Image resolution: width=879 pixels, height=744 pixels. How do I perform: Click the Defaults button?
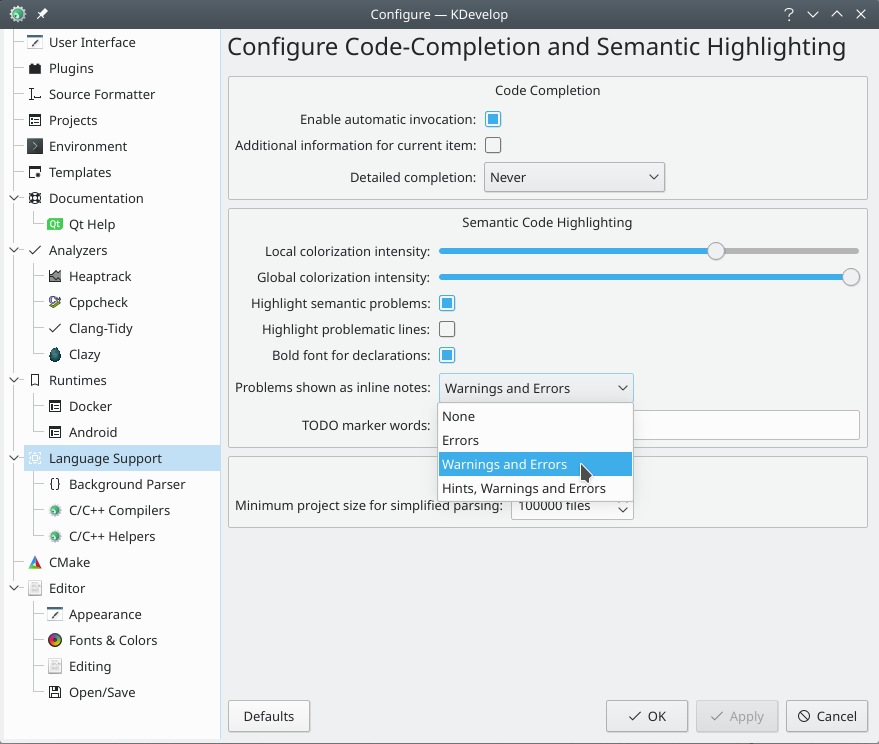(269, 716)
